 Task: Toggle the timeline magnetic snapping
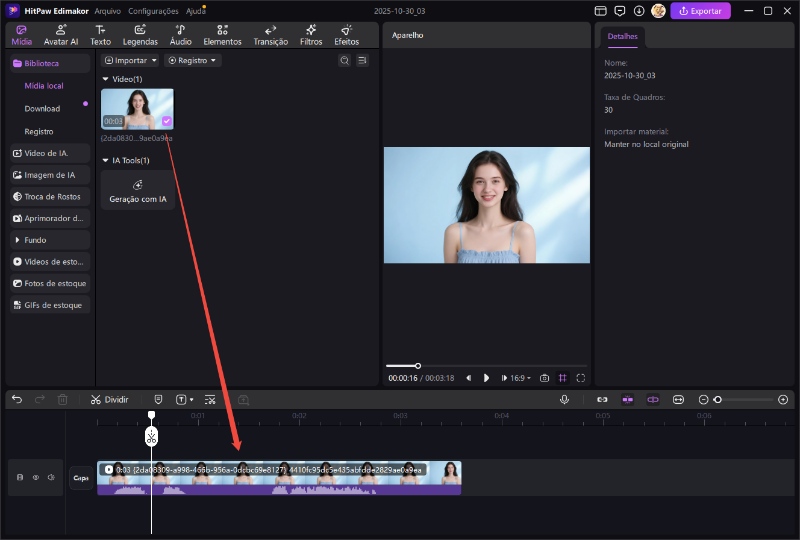click(628, 400)
